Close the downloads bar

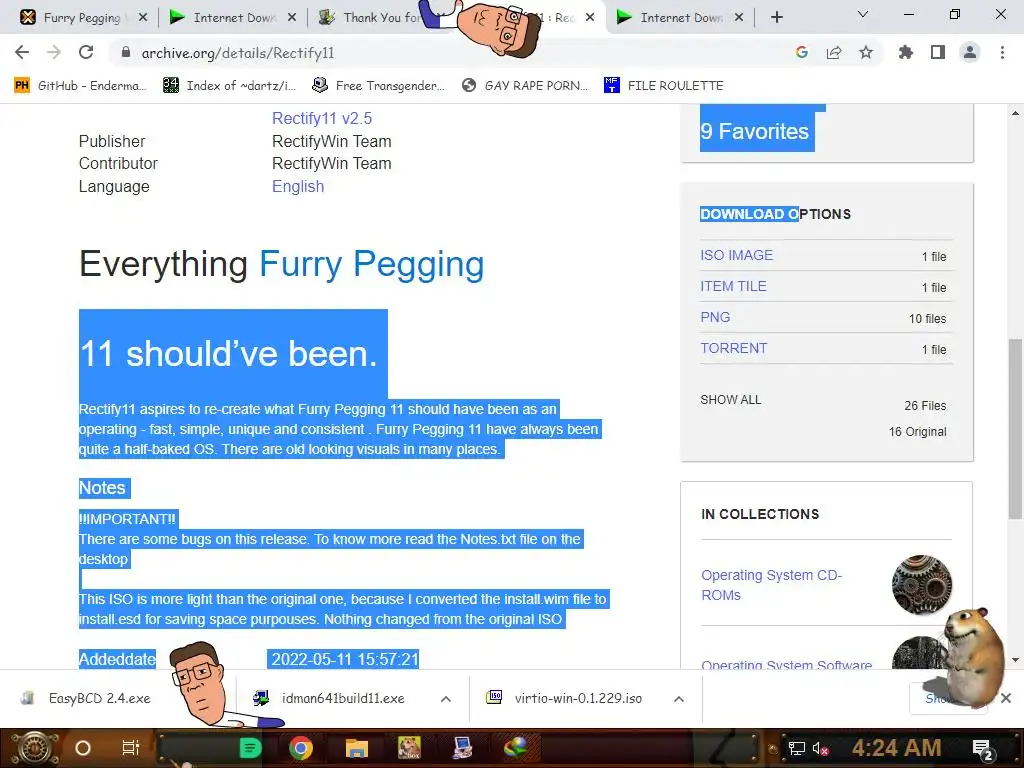click(x=1006, y=698)
